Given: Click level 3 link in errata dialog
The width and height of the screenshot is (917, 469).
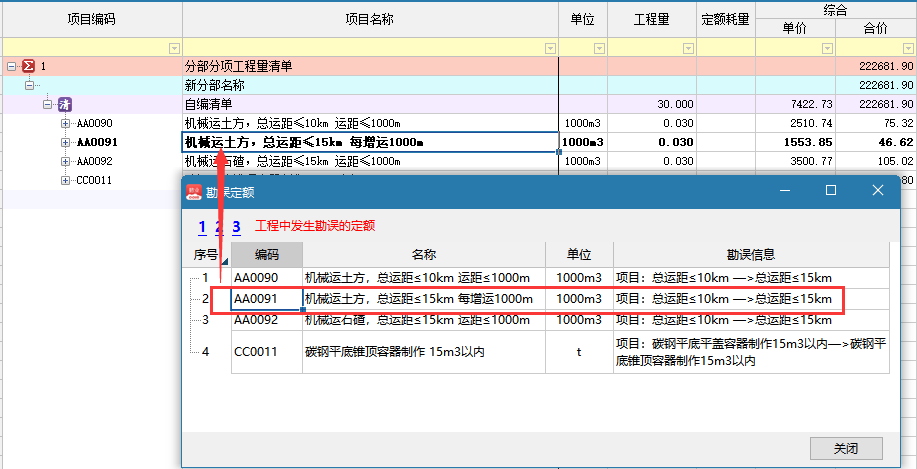Looking at the screenshot, I should (x=236, y=227).
